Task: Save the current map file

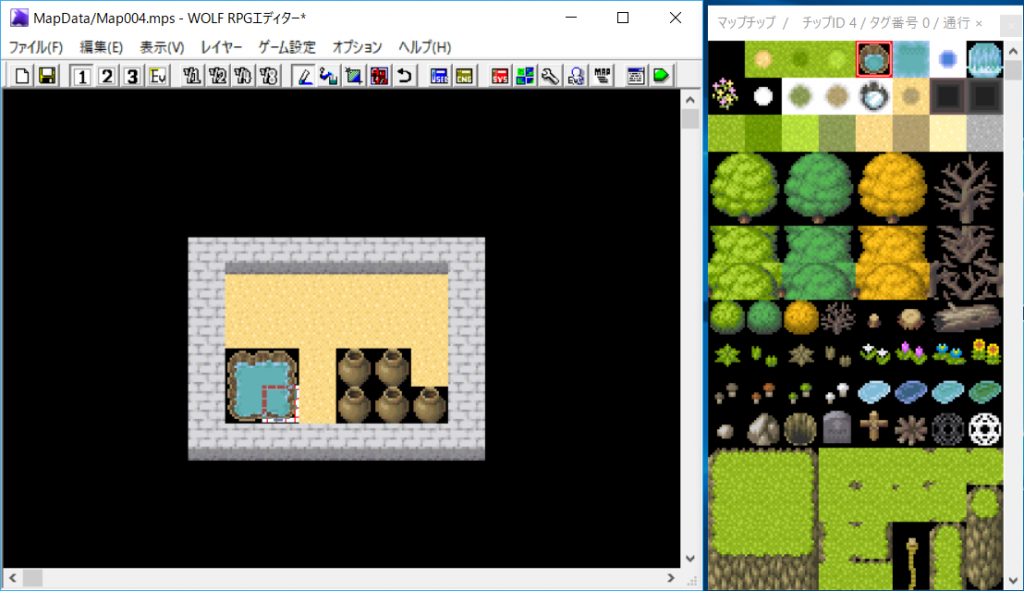Action: tap(47, 75)
